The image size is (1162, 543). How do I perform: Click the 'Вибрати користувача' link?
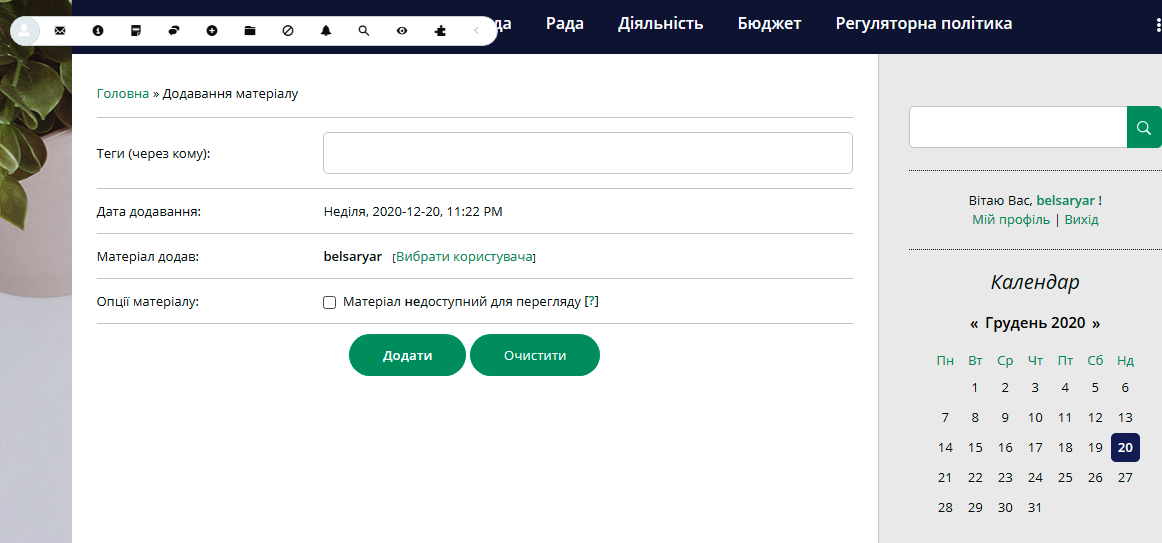coord(464,257)
